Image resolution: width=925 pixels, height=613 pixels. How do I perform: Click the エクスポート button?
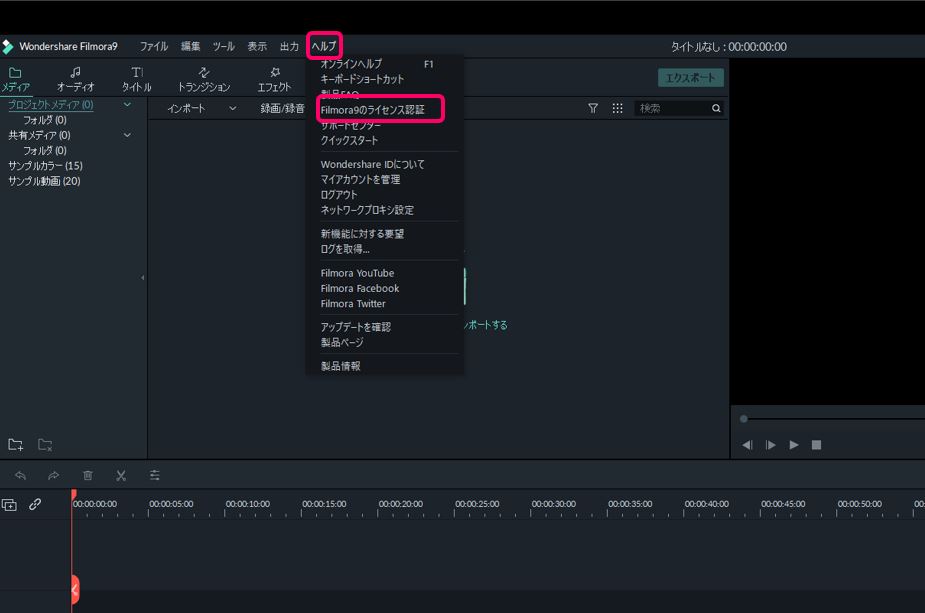pos(691,78)
